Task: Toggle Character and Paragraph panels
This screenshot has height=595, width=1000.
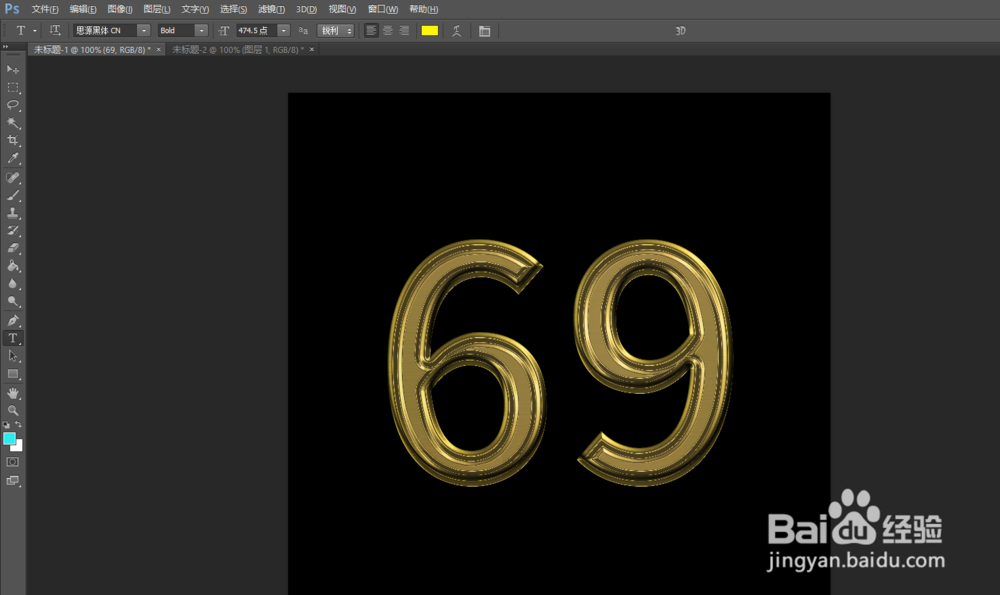Action: click(485, 31)
